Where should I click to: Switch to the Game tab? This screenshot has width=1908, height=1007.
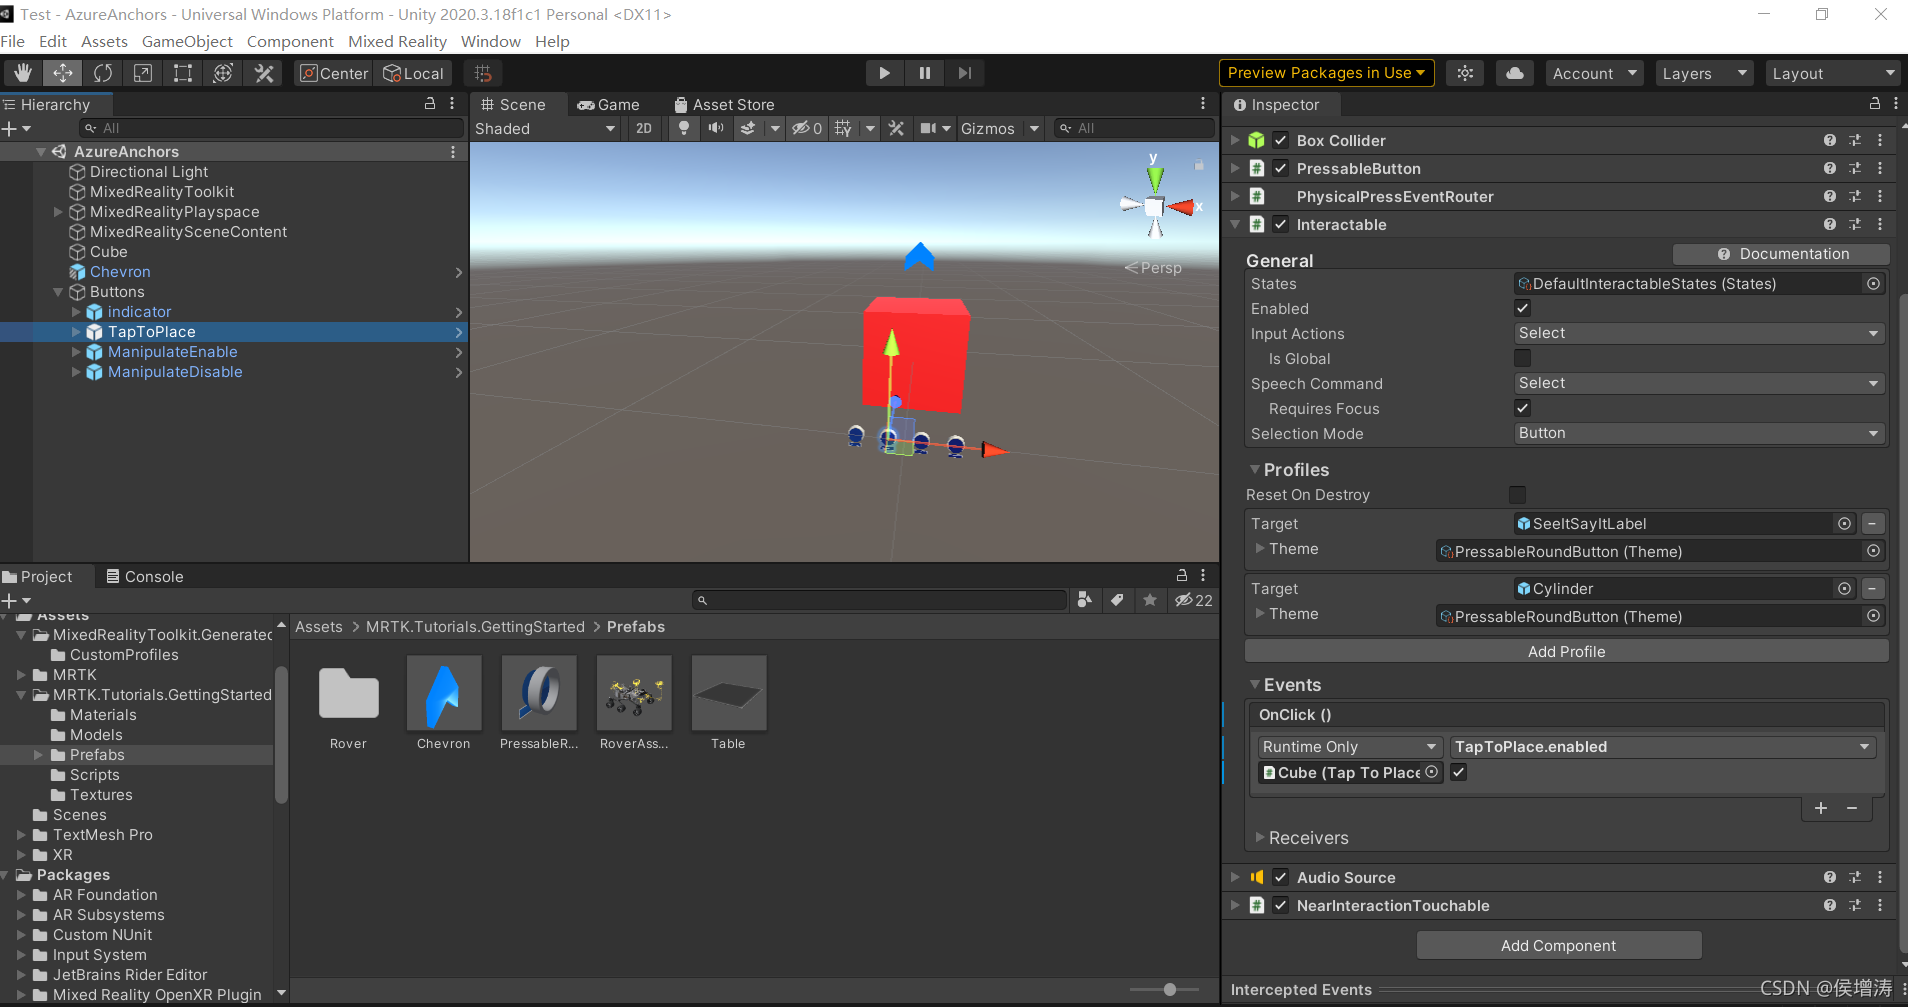click(608, 104)
